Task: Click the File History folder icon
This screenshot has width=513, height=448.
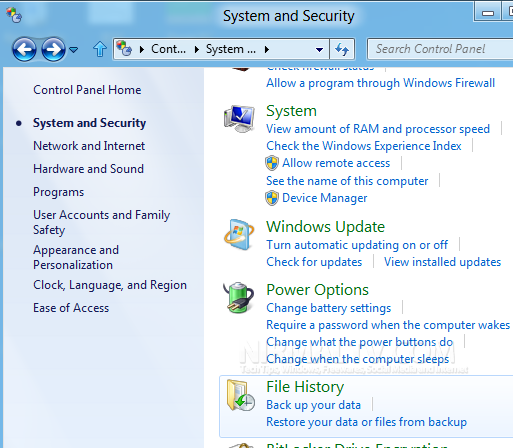Action: (x=240, y=396)
